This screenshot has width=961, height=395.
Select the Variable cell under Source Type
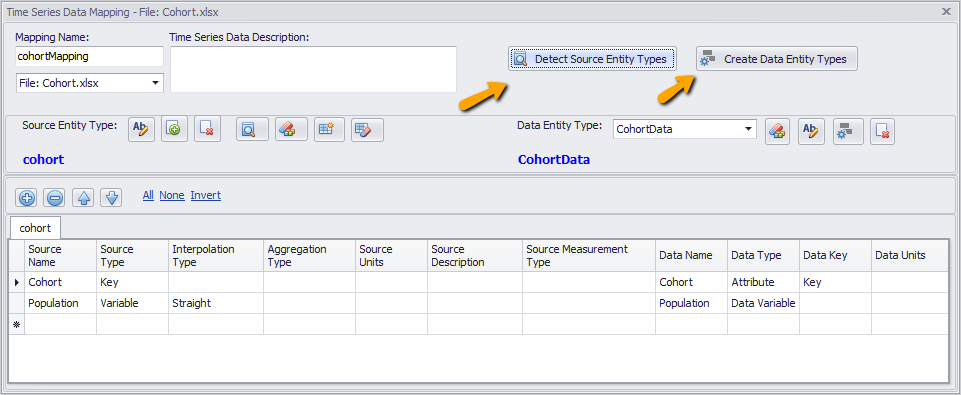click(x=132, y=303)
